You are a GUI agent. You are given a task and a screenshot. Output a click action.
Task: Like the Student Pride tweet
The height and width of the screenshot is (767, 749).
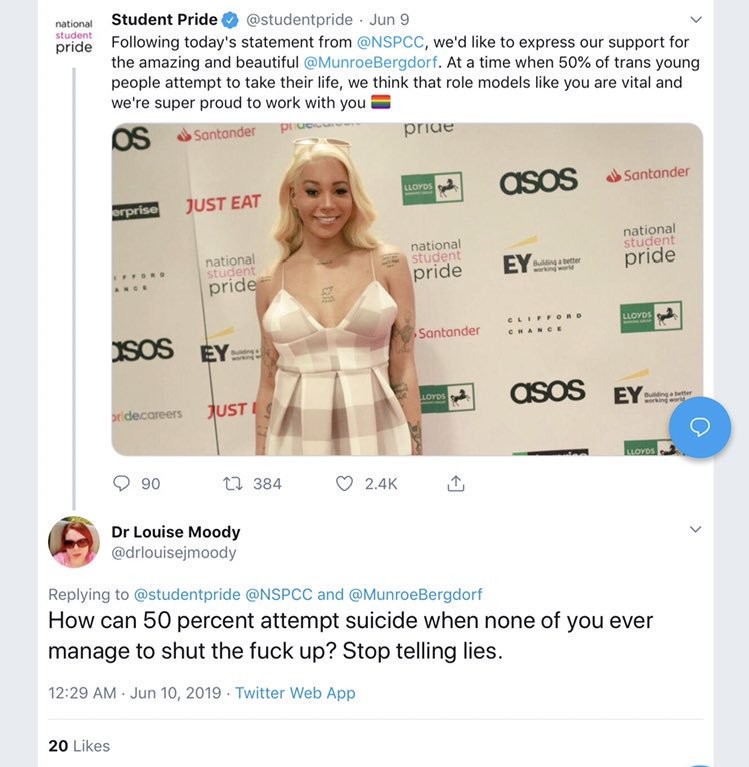[x=345, y=484]
